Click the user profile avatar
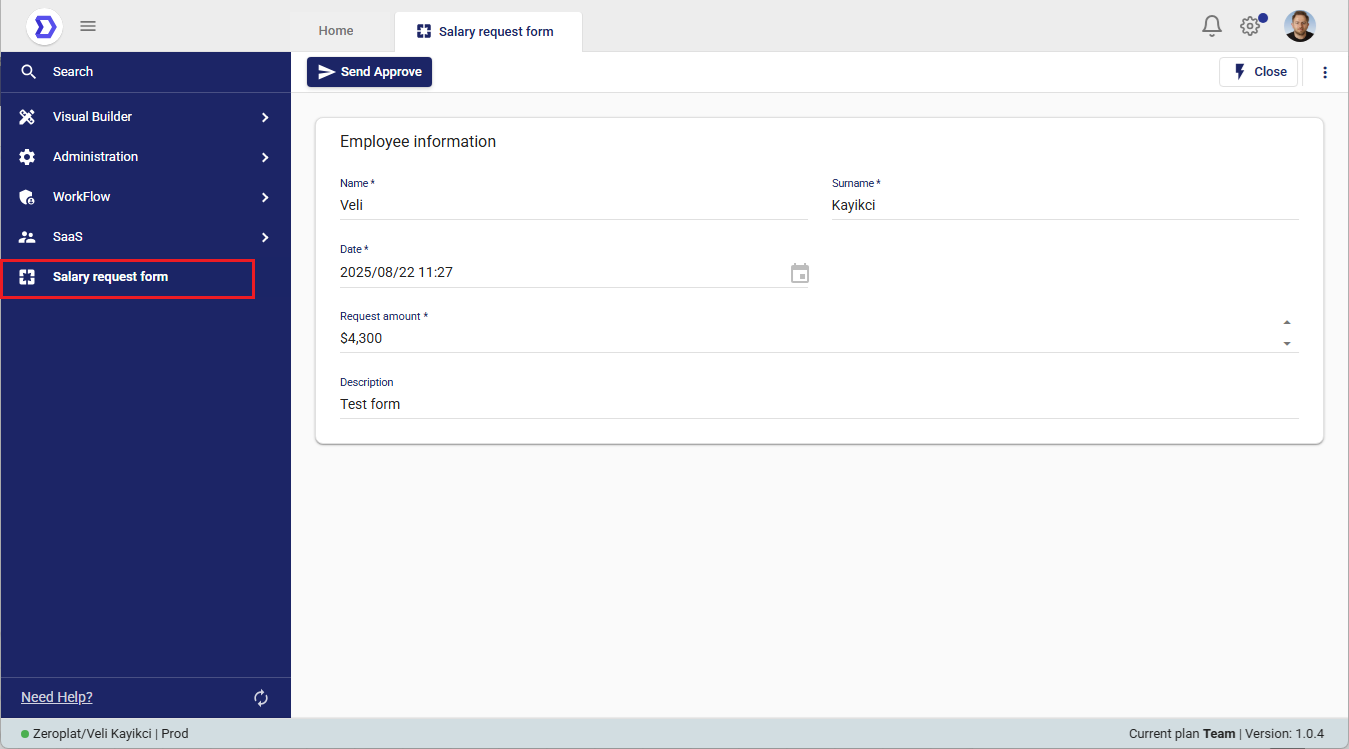The height and width of the screenshot is (749, 1349). (x=1299, y=26)
